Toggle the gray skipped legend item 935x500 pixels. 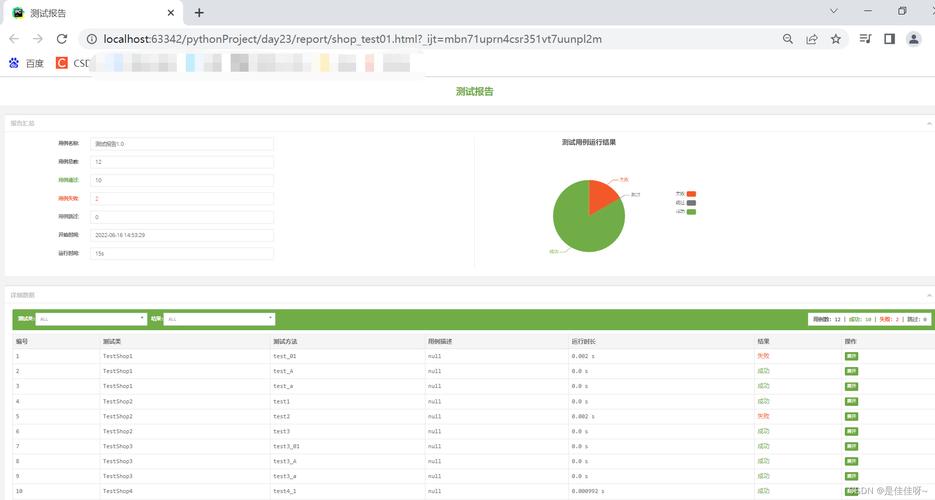coord(686,203)
